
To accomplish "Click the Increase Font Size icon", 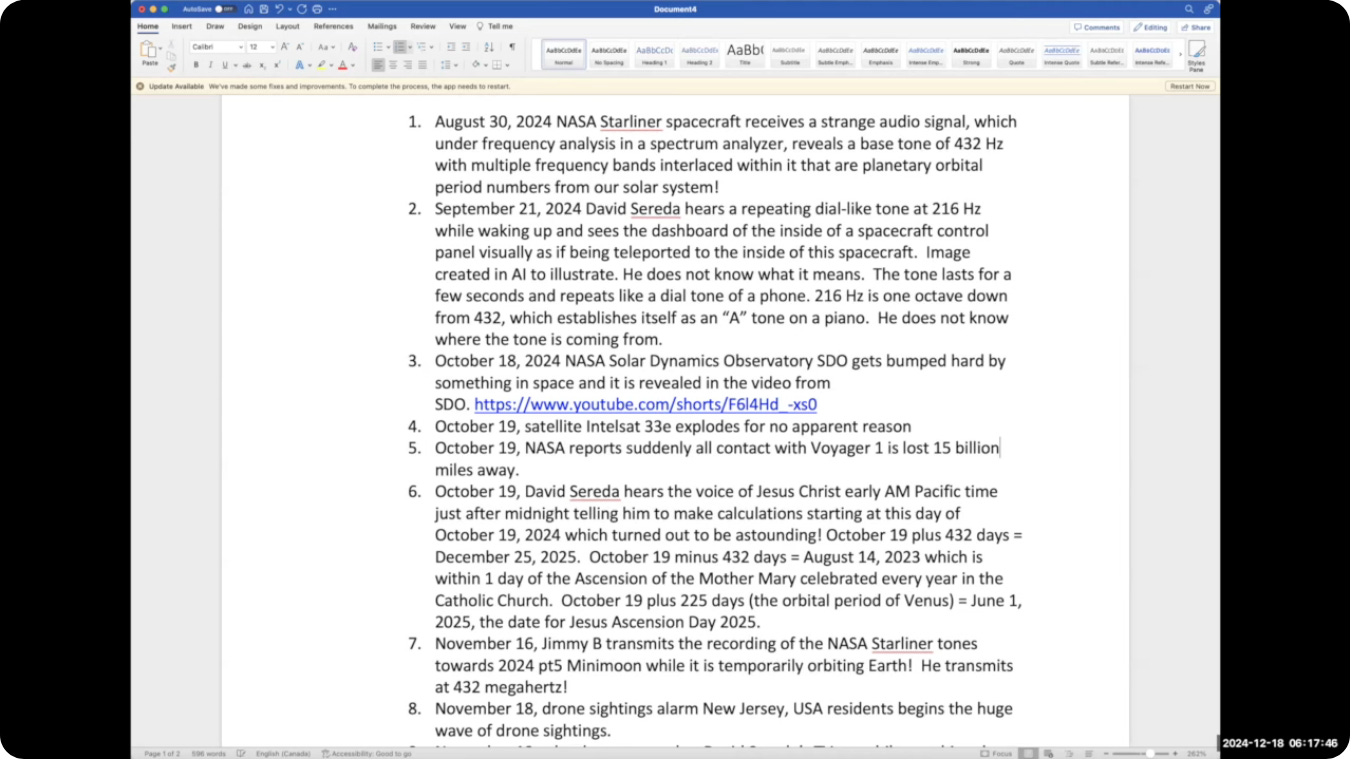I will (x=285, y=47).
